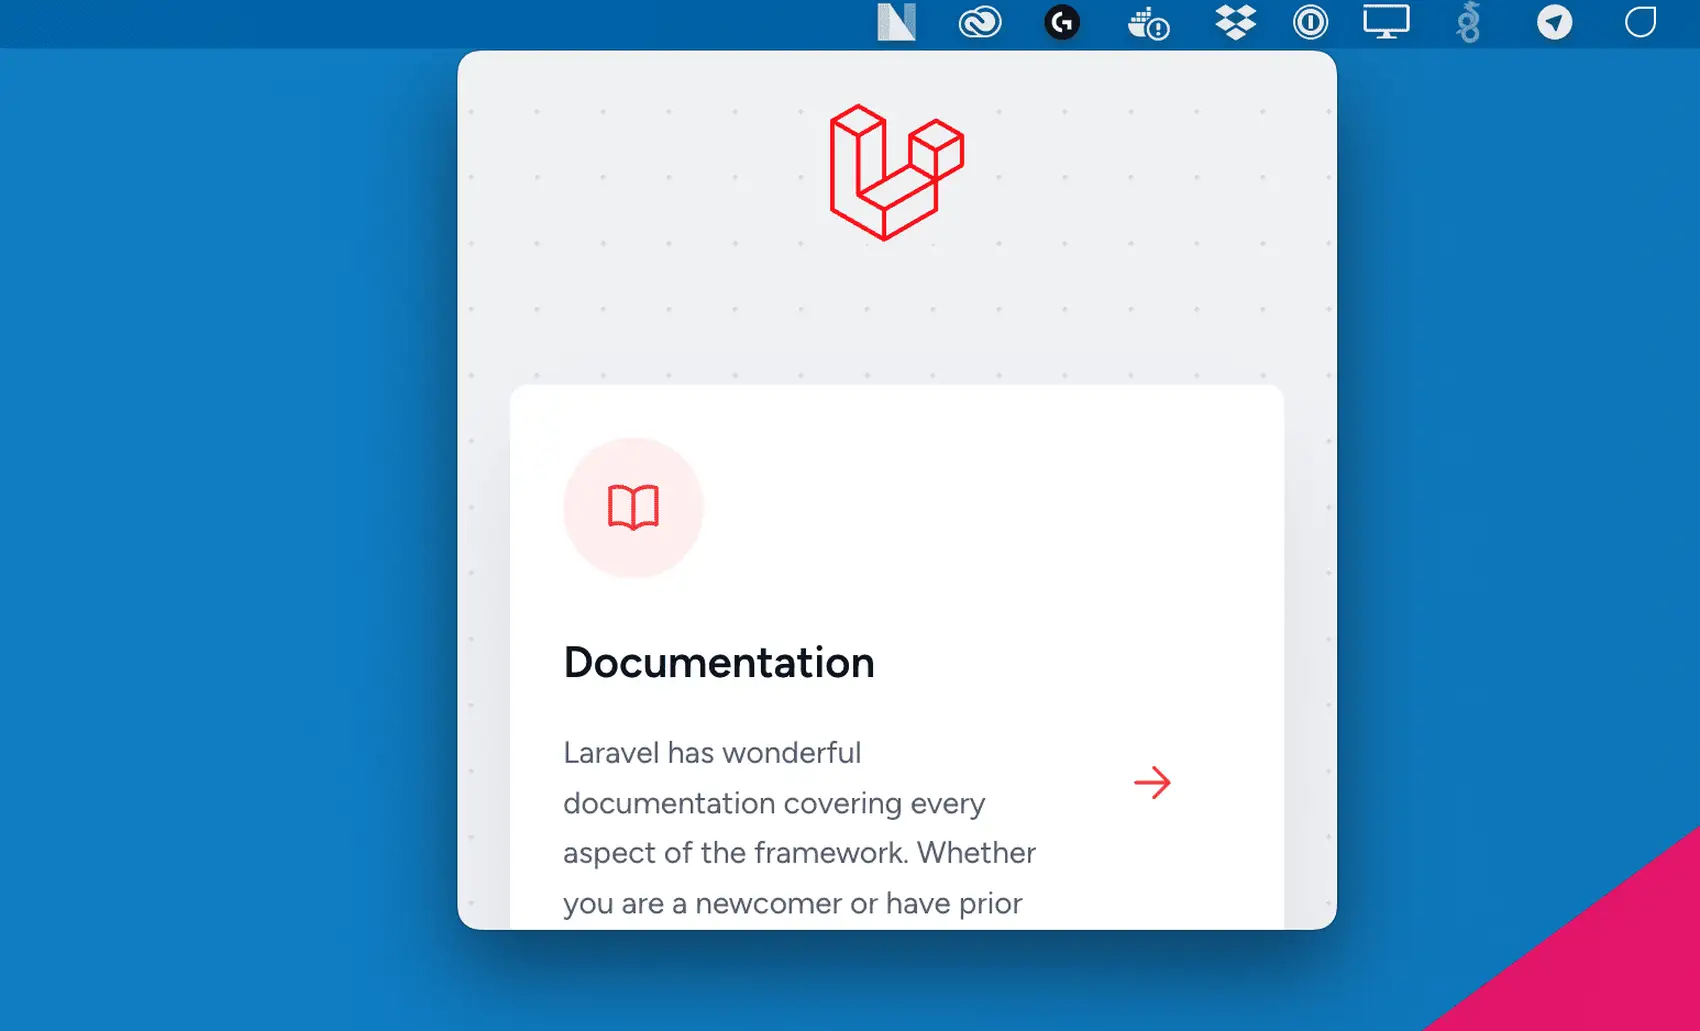Click the Docker whale status icon
This screenshot has width=1700, height=1031.
tap(1148, 23)
